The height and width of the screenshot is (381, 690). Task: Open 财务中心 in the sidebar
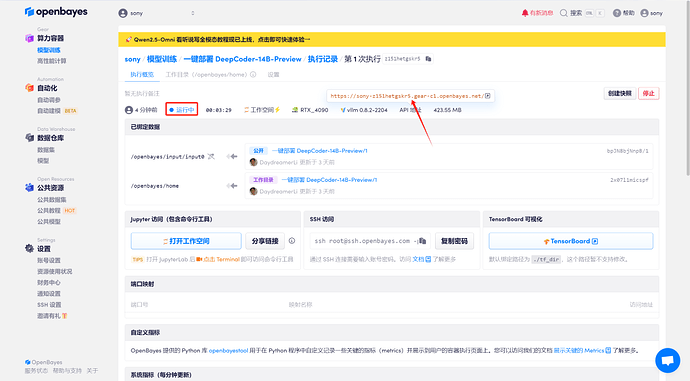click(49, 282)
